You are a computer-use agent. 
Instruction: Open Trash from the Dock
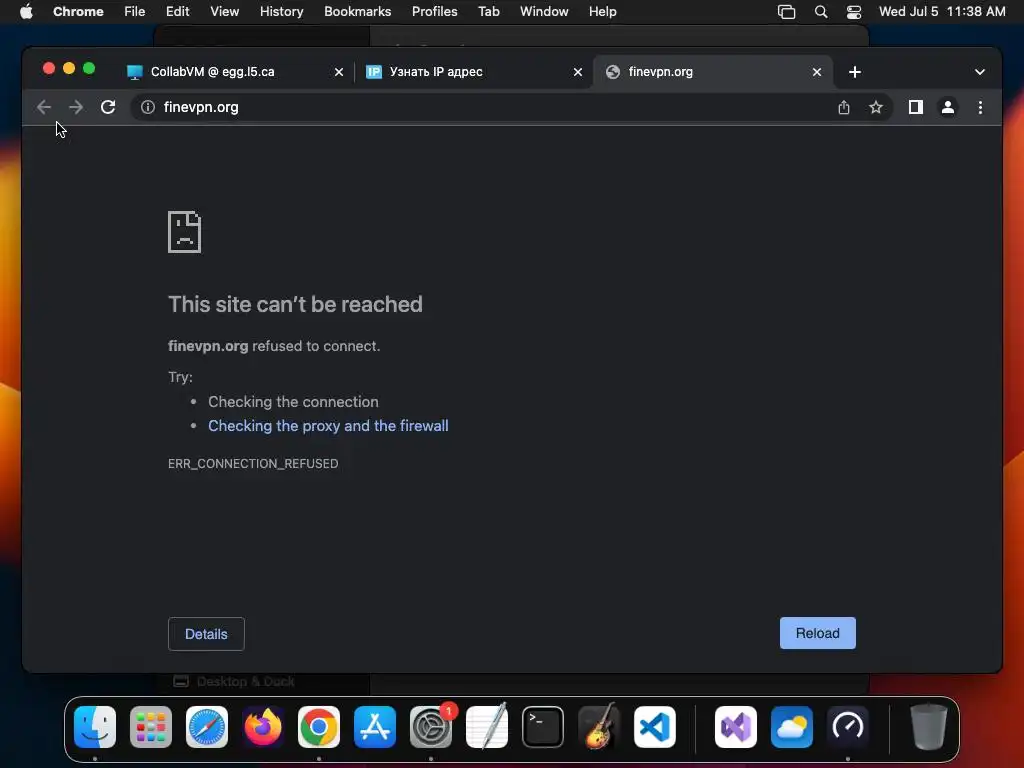coord(929,727)
